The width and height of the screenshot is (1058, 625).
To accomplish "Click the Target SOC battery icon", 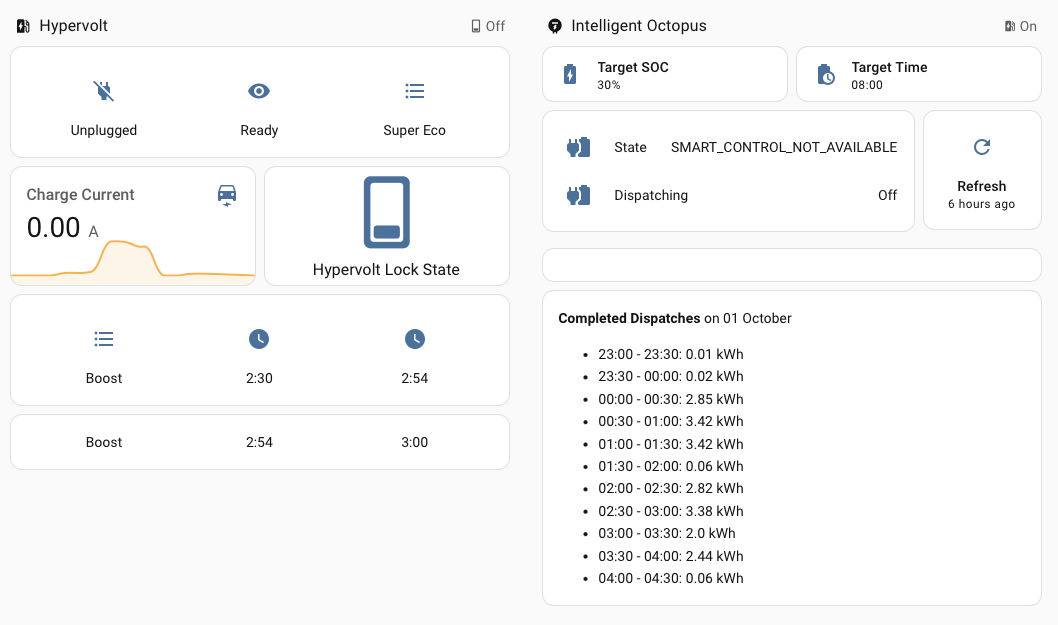I will [570, 75].
